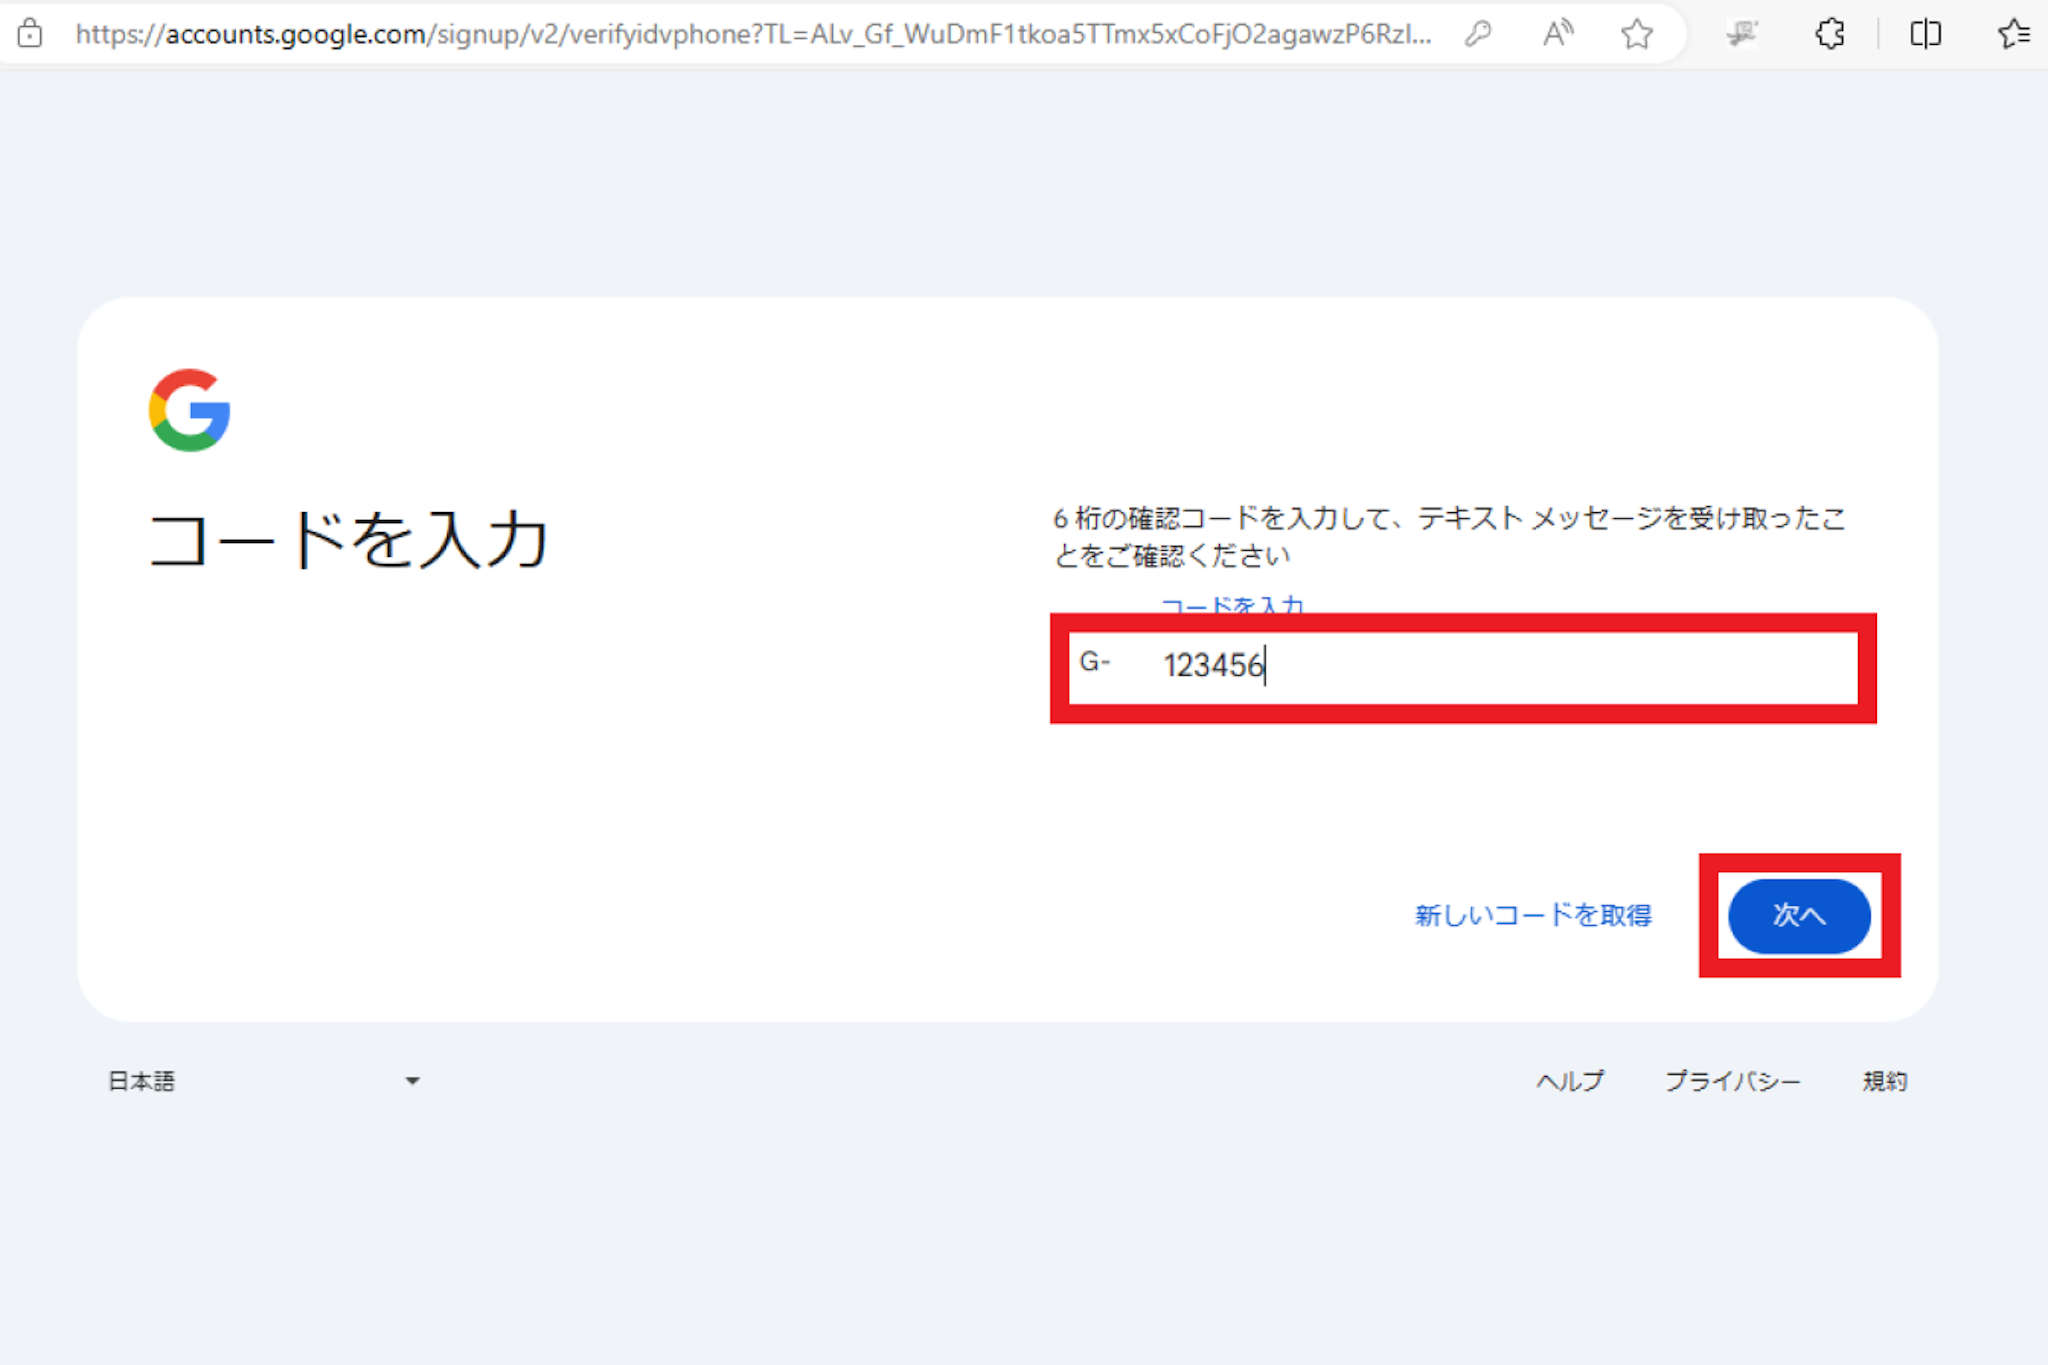
Task: Toggle the split screen icon
Action: click(x=1925, y=34)
